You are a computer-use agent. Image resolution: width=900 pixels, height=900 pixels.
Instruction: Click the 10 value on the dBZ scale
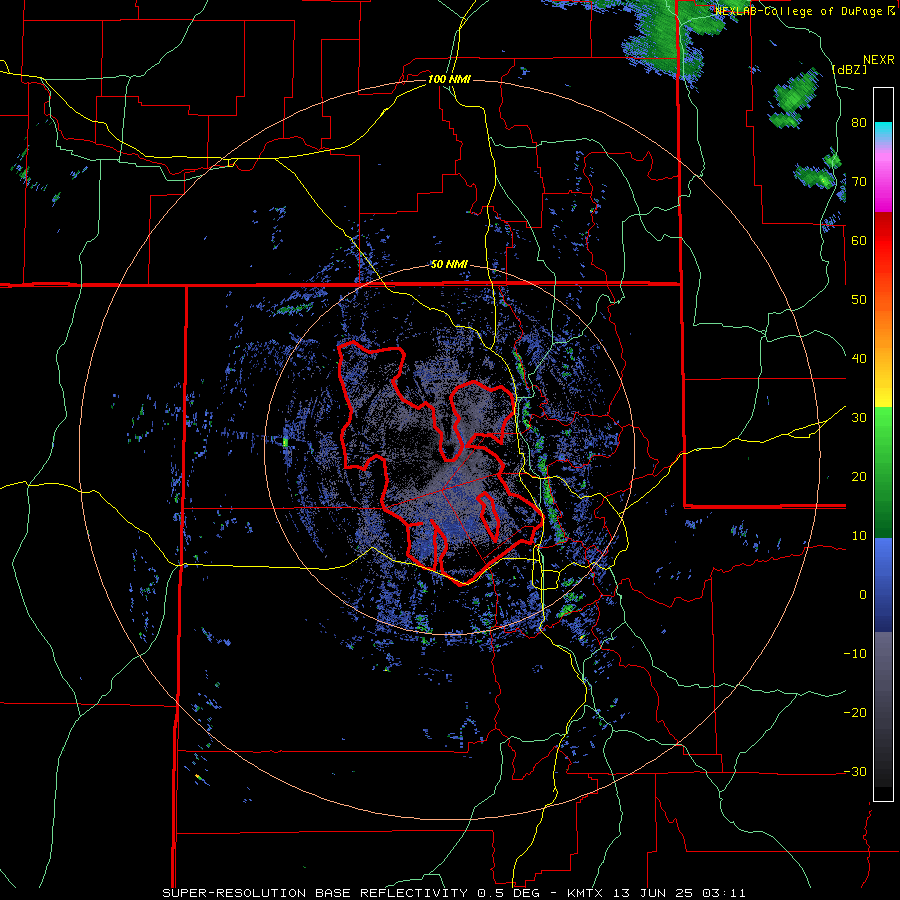859,536
